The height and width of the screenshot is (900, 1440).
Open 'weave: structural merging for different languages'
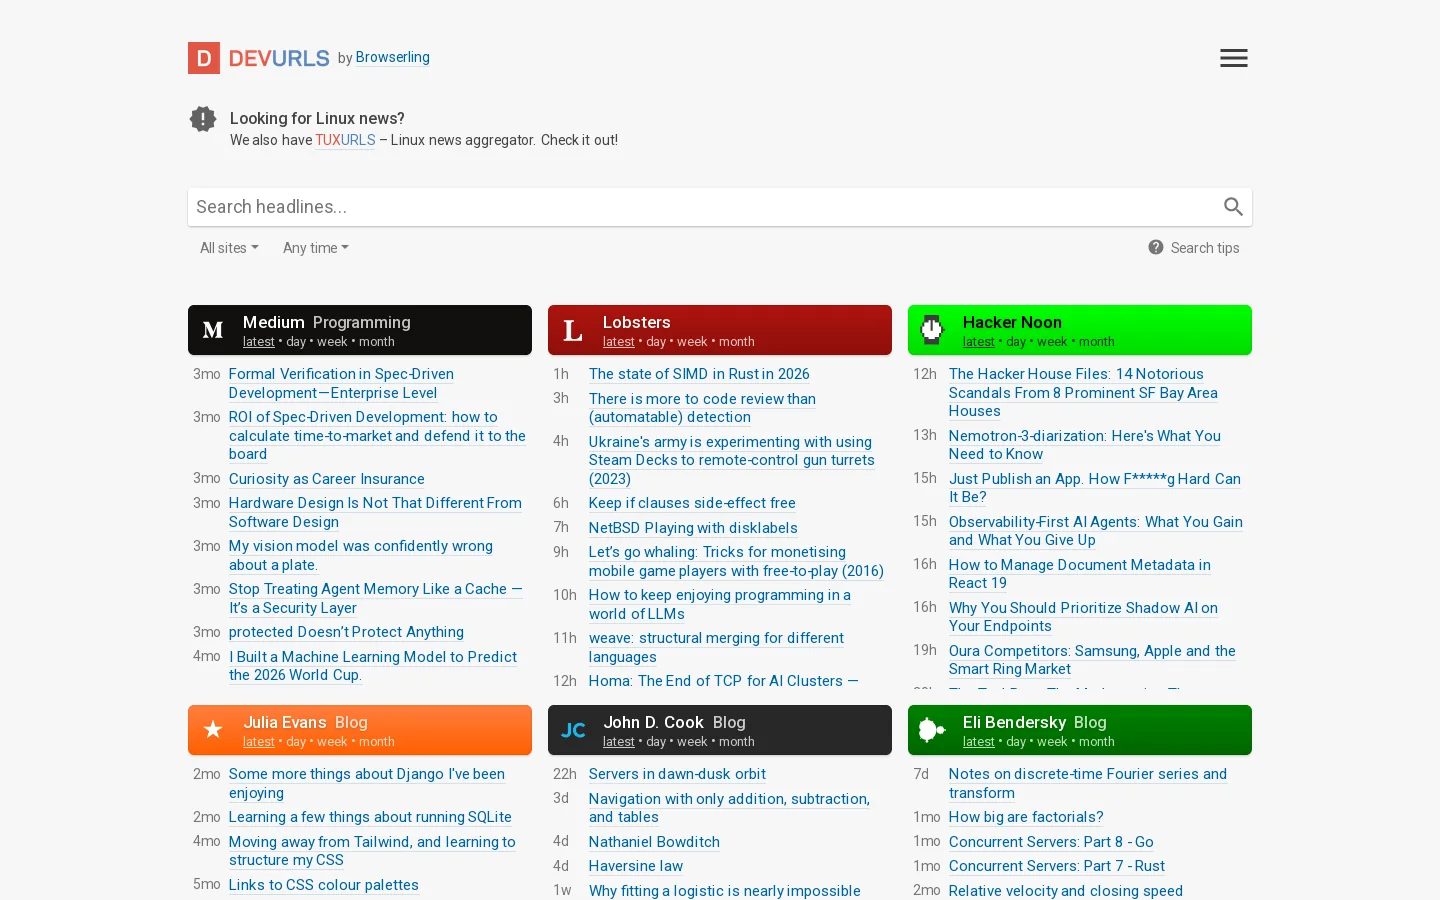[716, 647]
